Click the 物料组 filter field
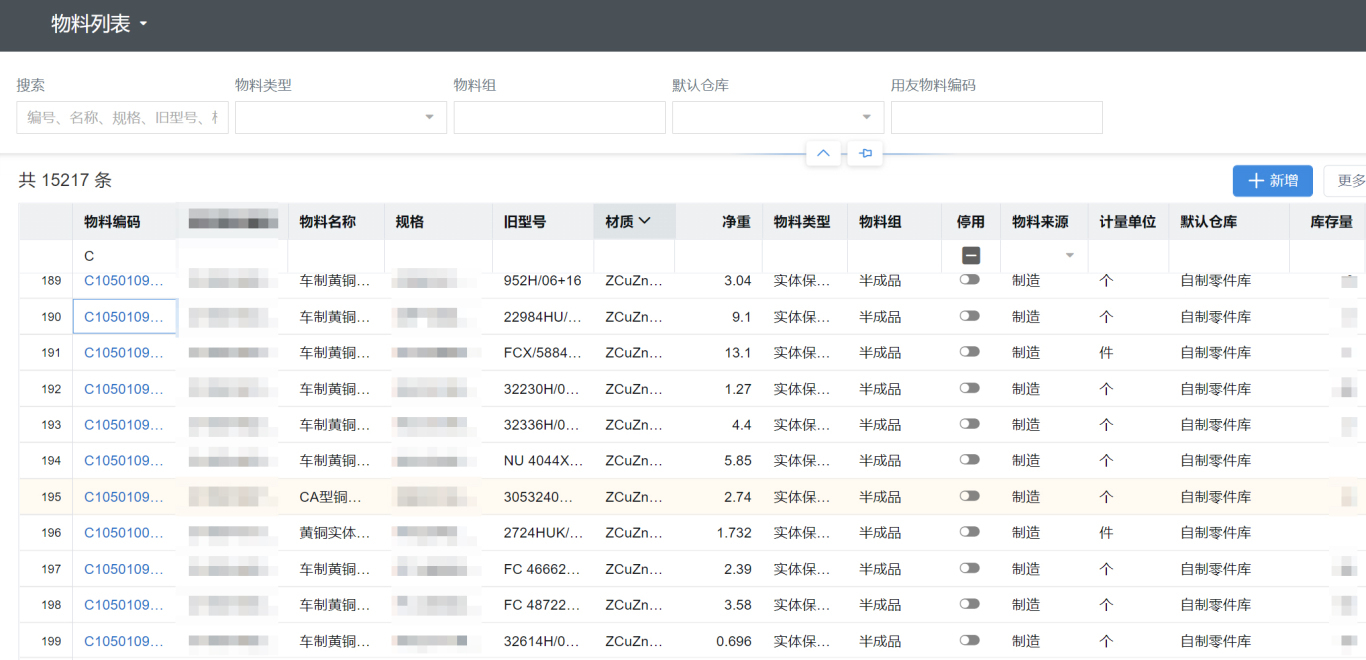This screenshot has height=660, width=1366. 560,117
